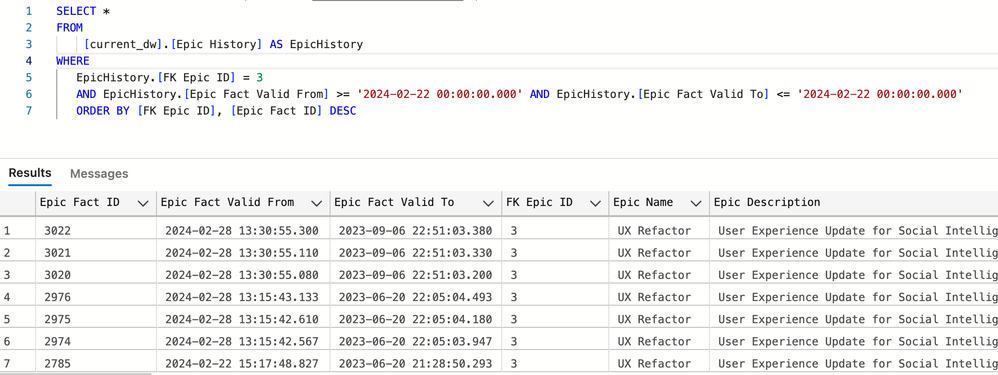998x375 pixels.
Task: Place cursor on SELECT * line
Action: point(83,11)
